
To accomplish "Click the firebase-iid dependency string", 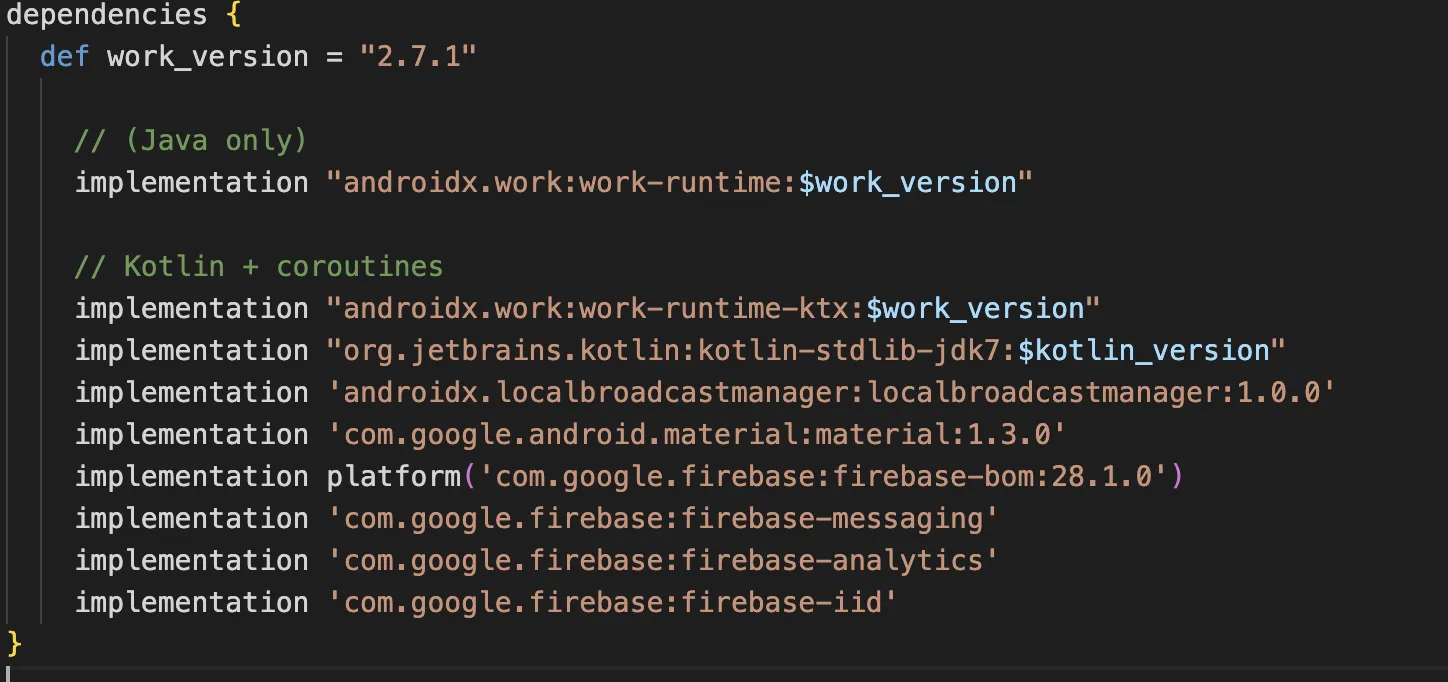I will pos(613,602).
